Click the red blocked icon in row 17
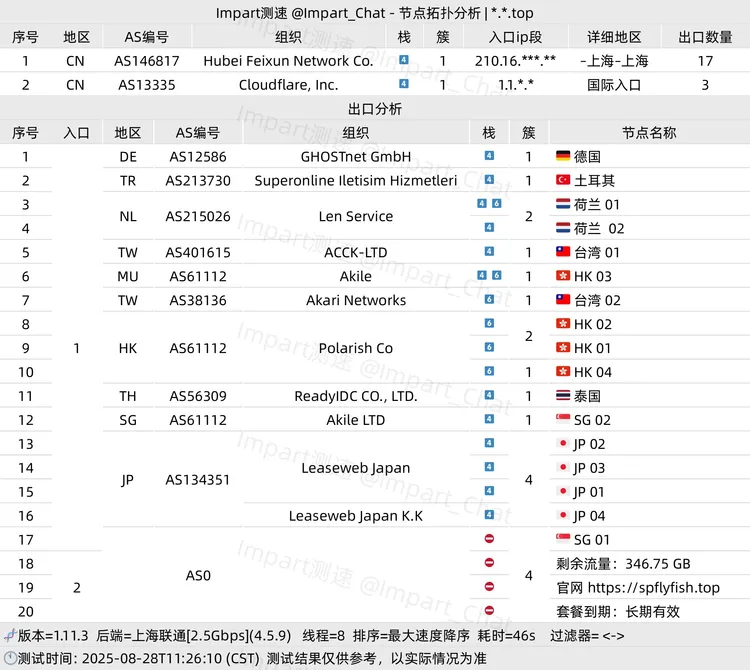Screen dimensions: 750x670 489,540
